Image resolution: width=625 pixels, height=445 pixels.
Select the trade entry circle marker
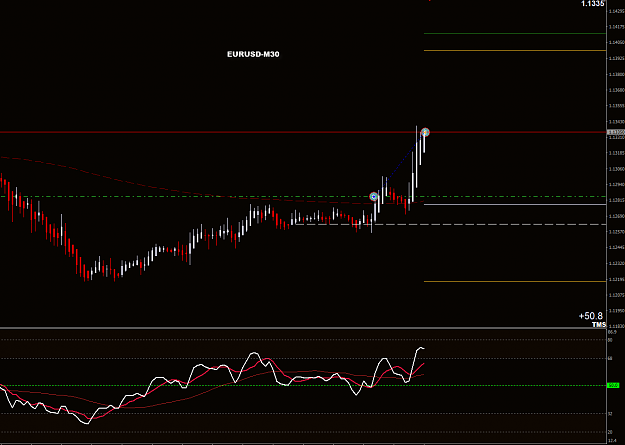(x=373, y=197)
